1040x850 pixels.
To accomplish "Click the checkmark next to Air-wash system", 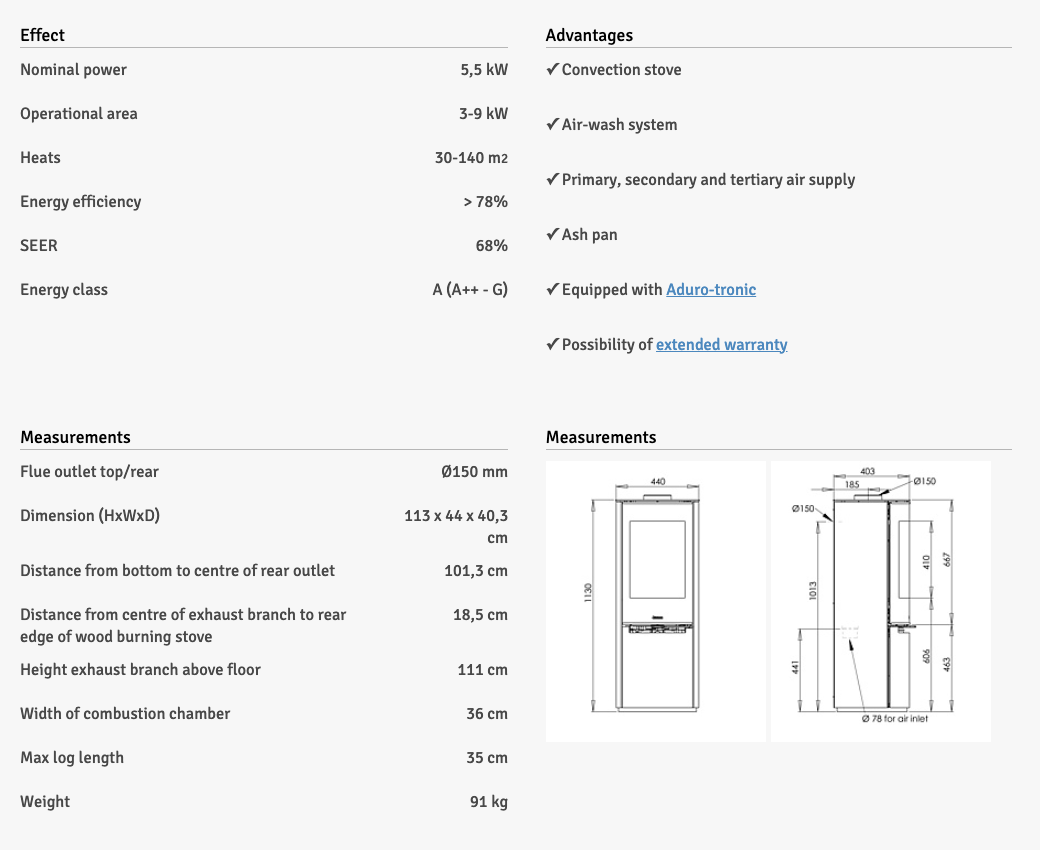I will (x=552, y=125).
